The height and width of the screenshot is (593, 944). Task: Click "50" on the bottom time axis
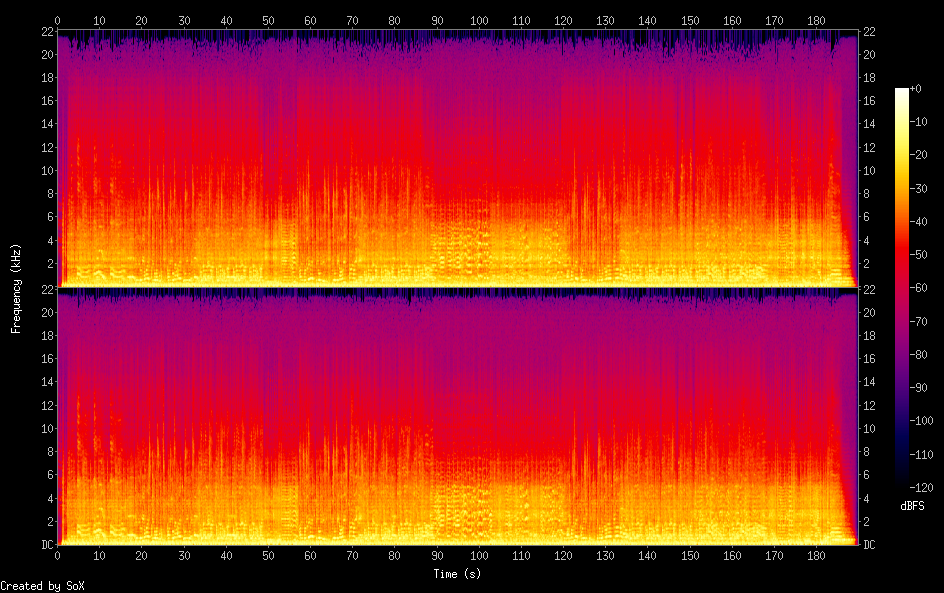pos(269,556)
